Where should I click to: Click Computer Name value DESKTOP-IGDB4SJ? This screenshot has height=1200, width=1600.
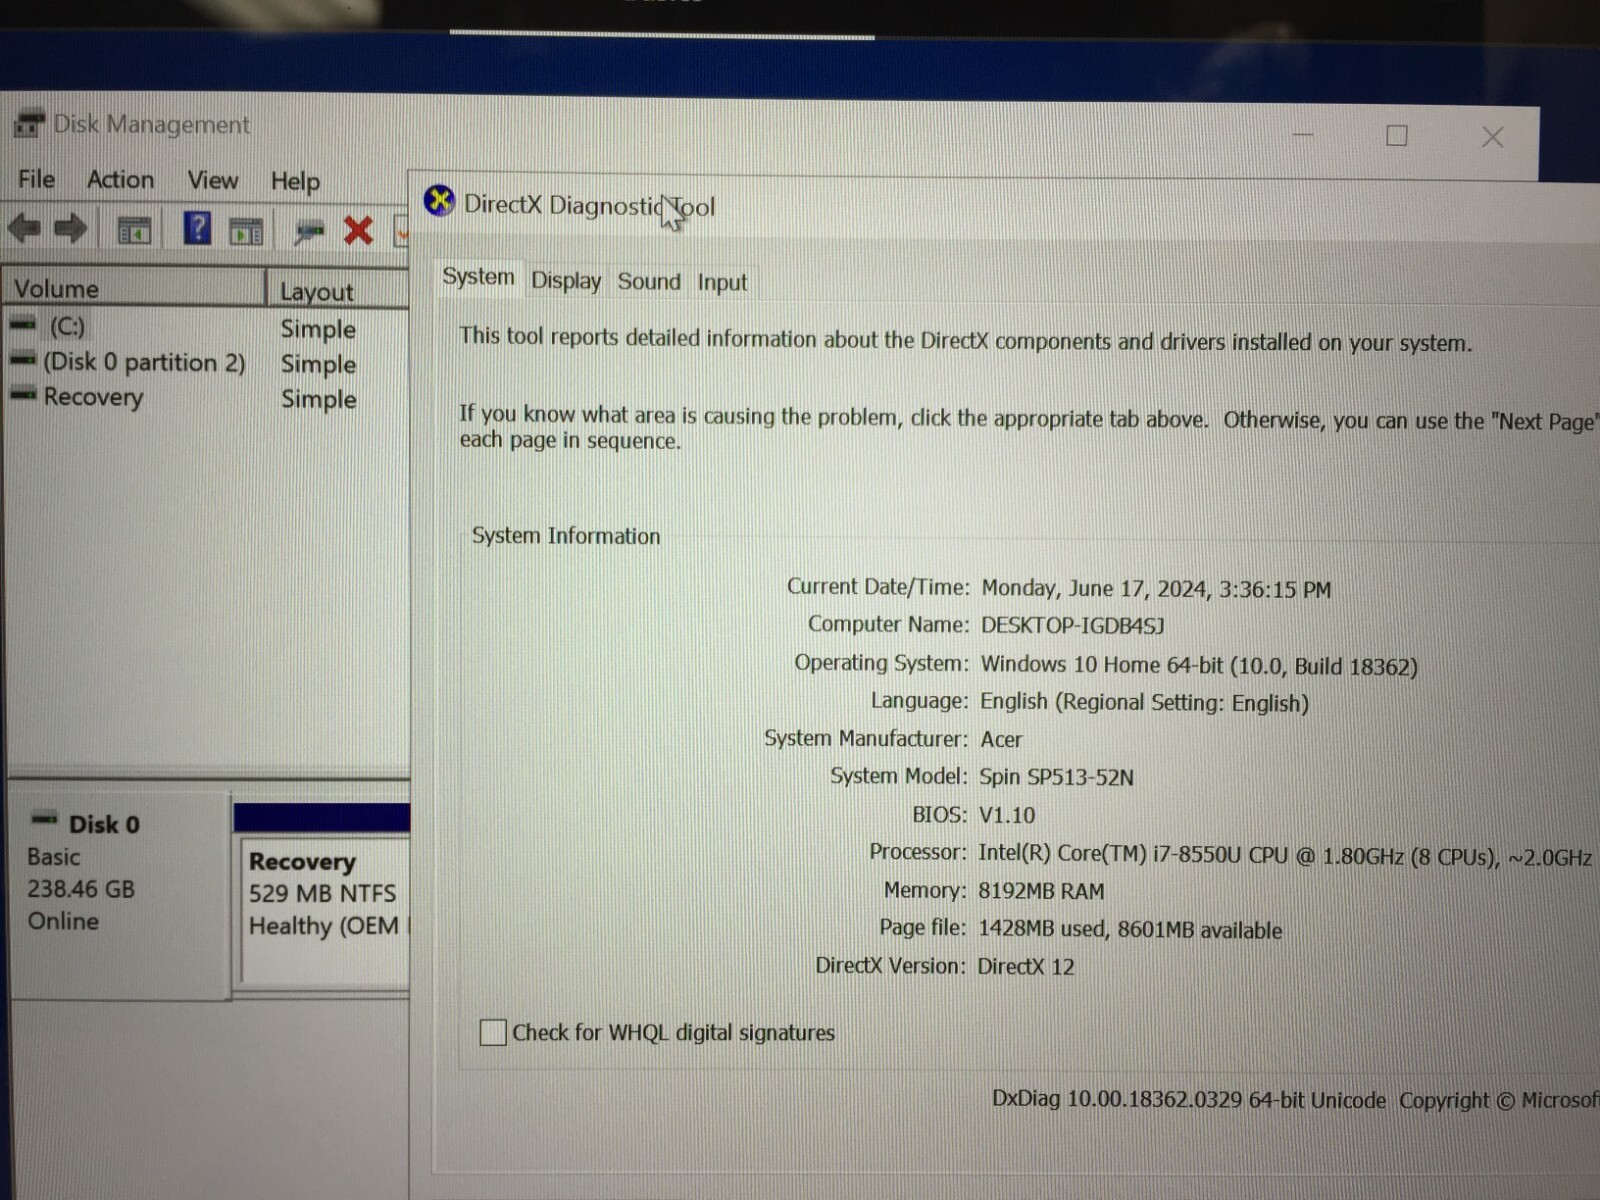tap(1072, 626)
